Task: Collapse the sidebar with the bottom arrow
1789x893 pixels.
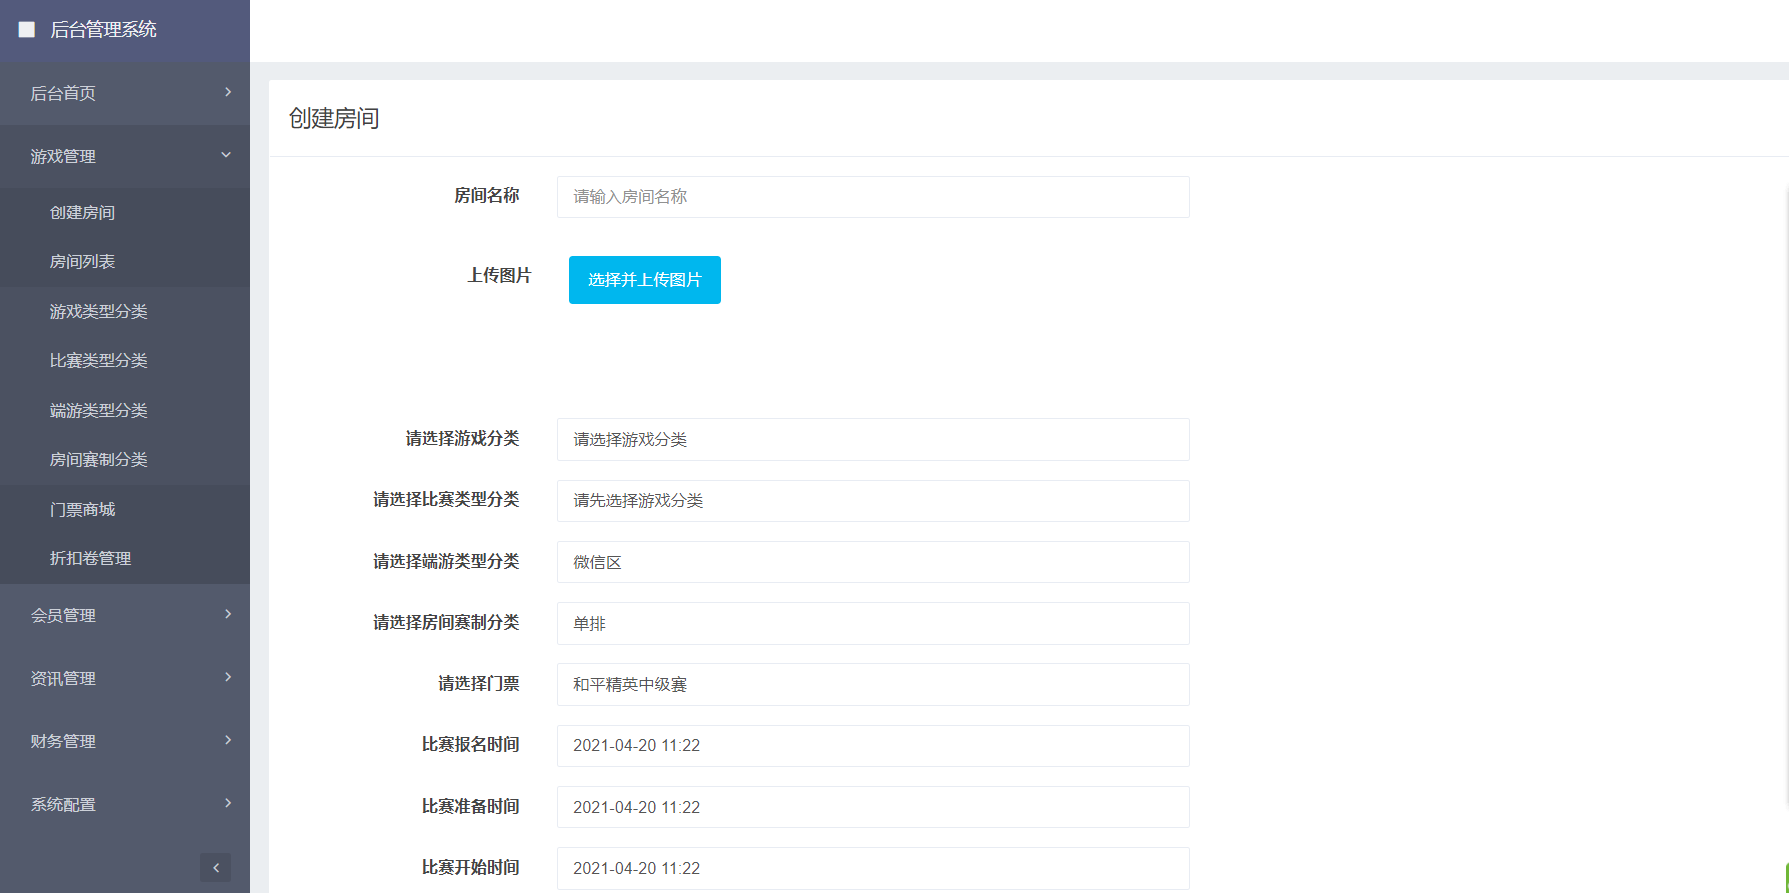Action: (x=215, y=867)
